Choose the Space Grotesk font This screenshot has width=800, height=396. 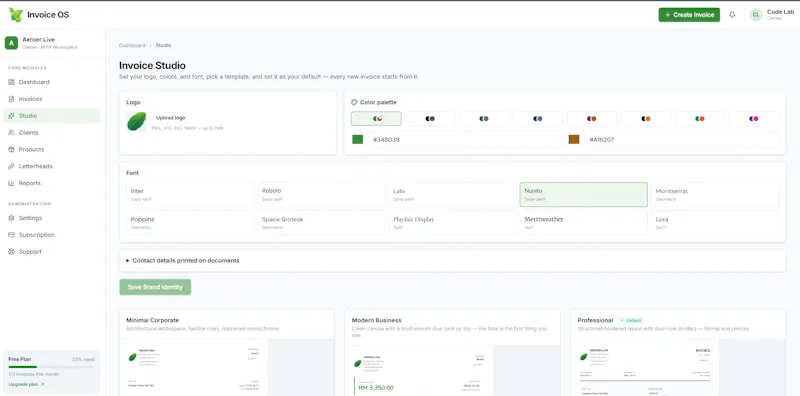321,222
